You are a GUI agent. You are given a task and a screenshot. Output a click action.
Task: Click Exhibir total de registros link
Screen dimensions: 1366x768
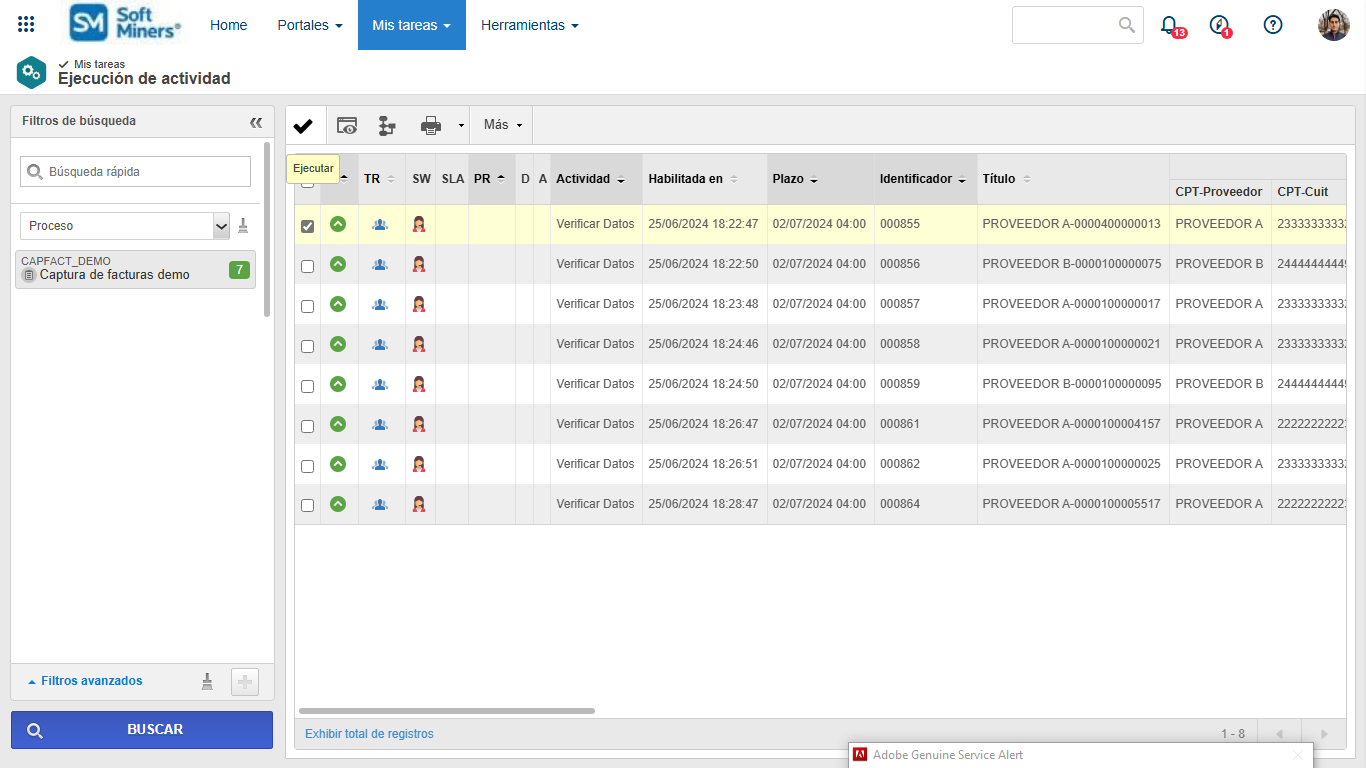click(369, 734)
